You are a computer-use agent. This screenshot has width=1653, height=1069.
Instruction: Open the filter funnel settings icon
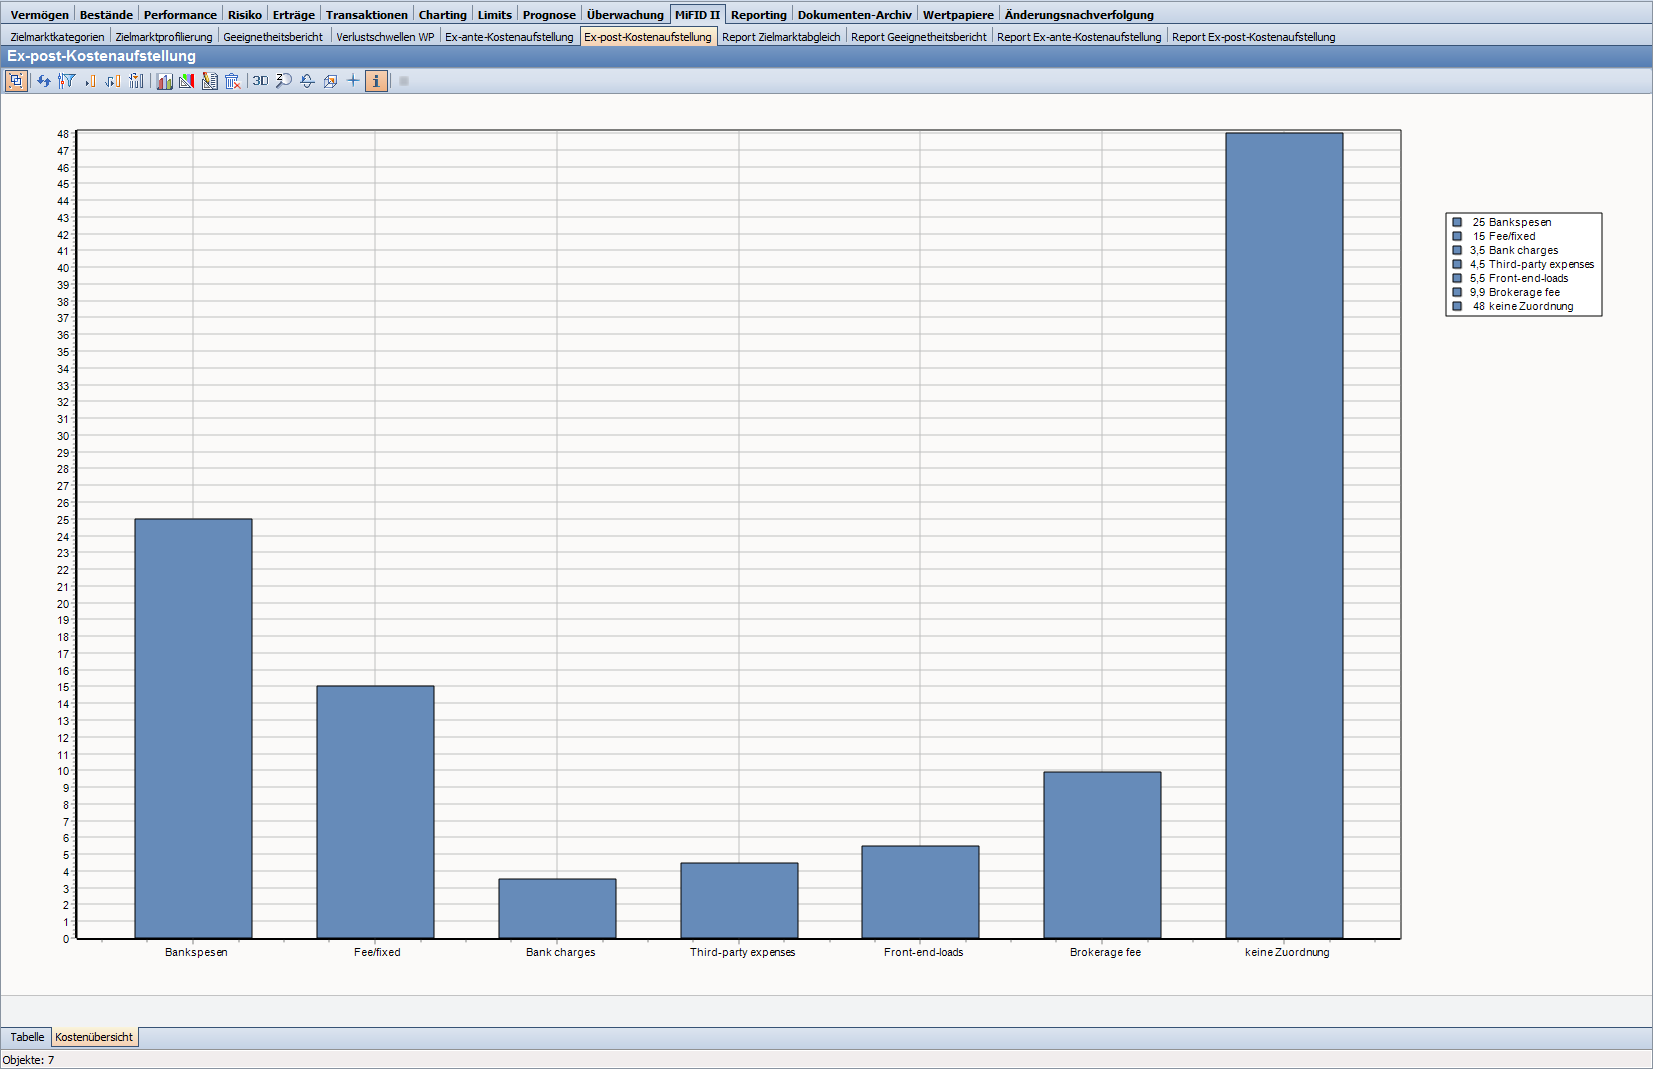coord(66,81)
